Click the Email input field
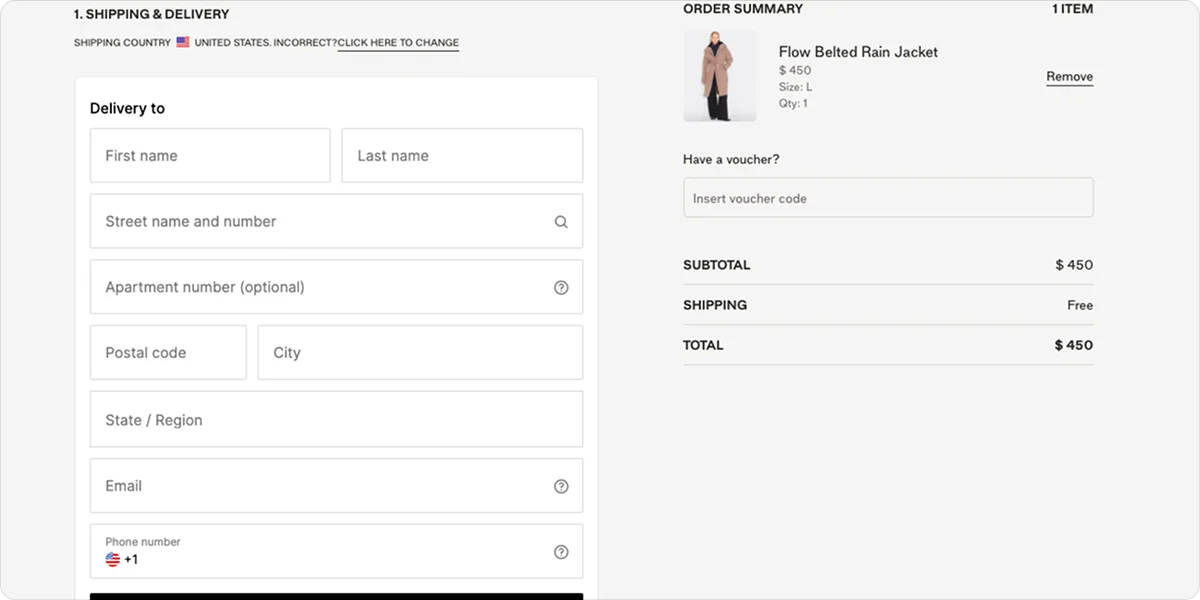Screen dimensions: 1200x600 click(x=336, y=486)
